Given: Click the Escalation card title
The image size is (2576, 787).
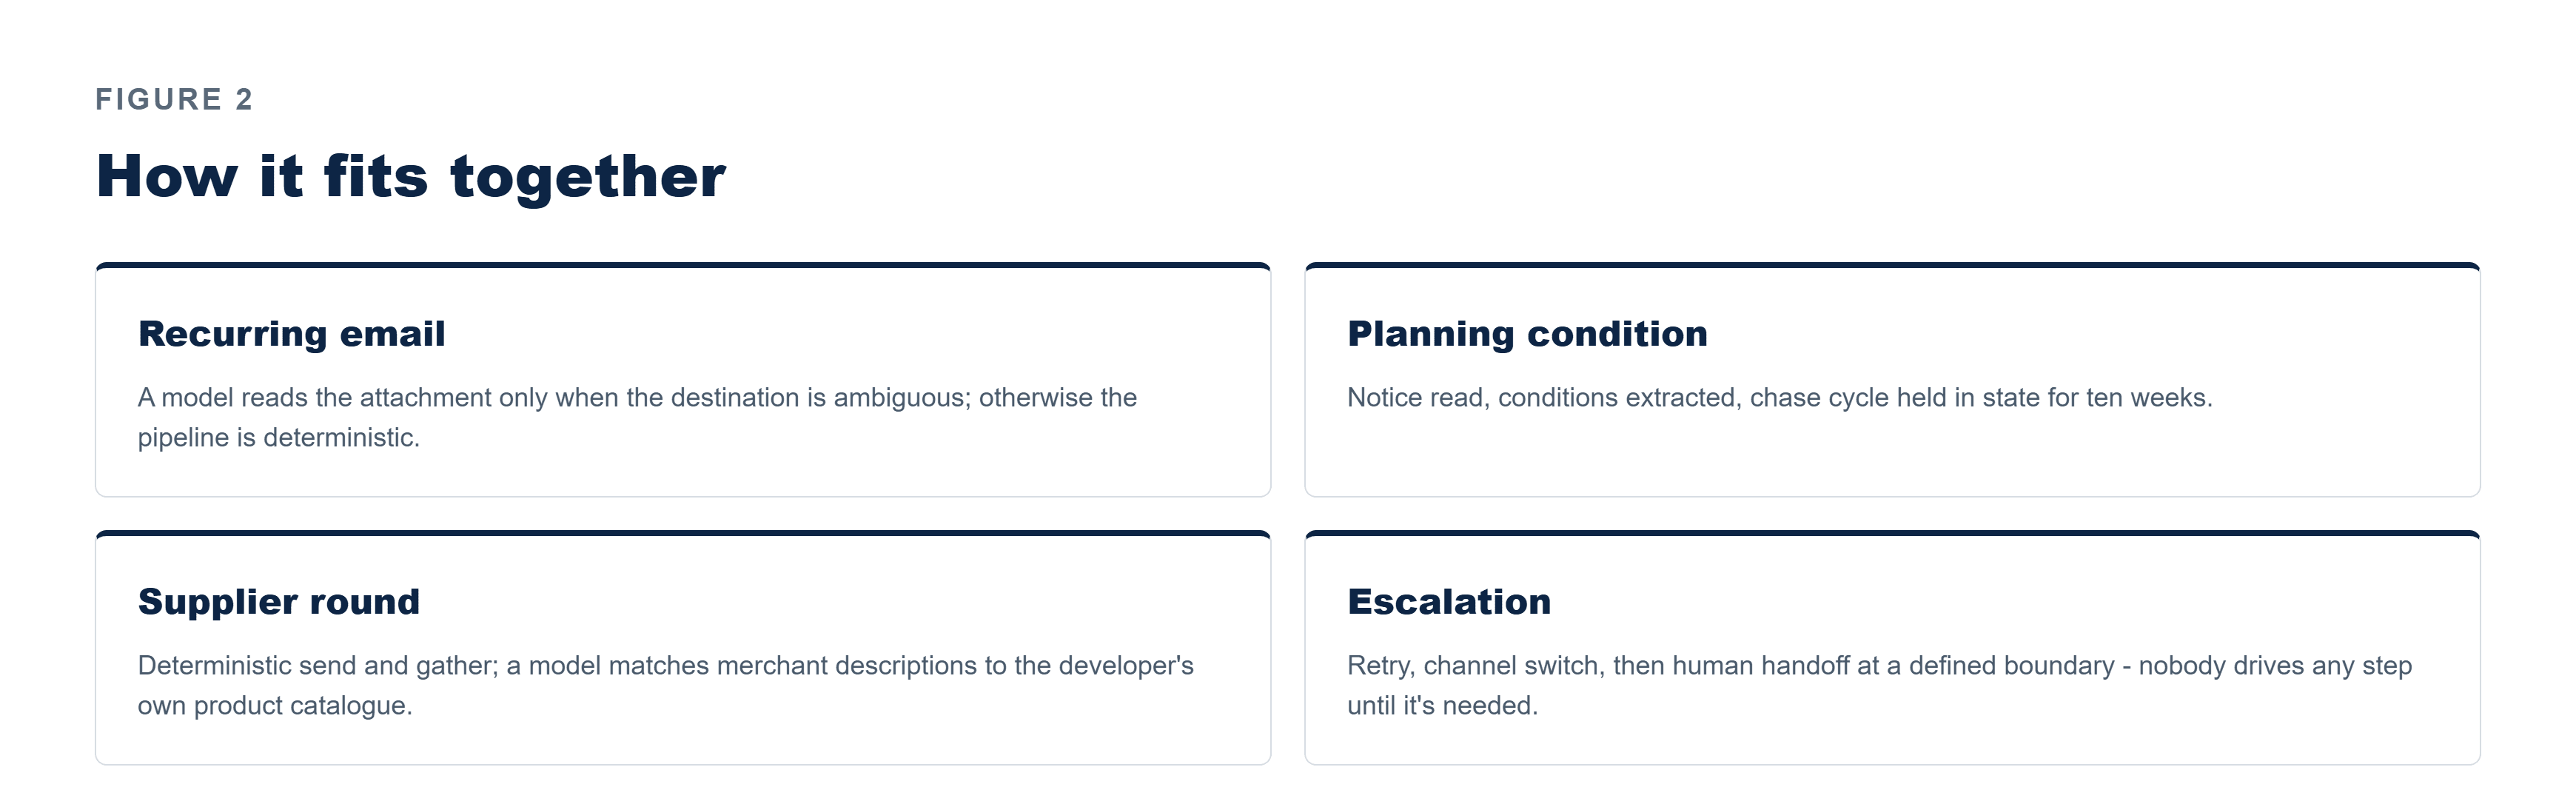Looking at the screenshot, I should point(1449,602).
